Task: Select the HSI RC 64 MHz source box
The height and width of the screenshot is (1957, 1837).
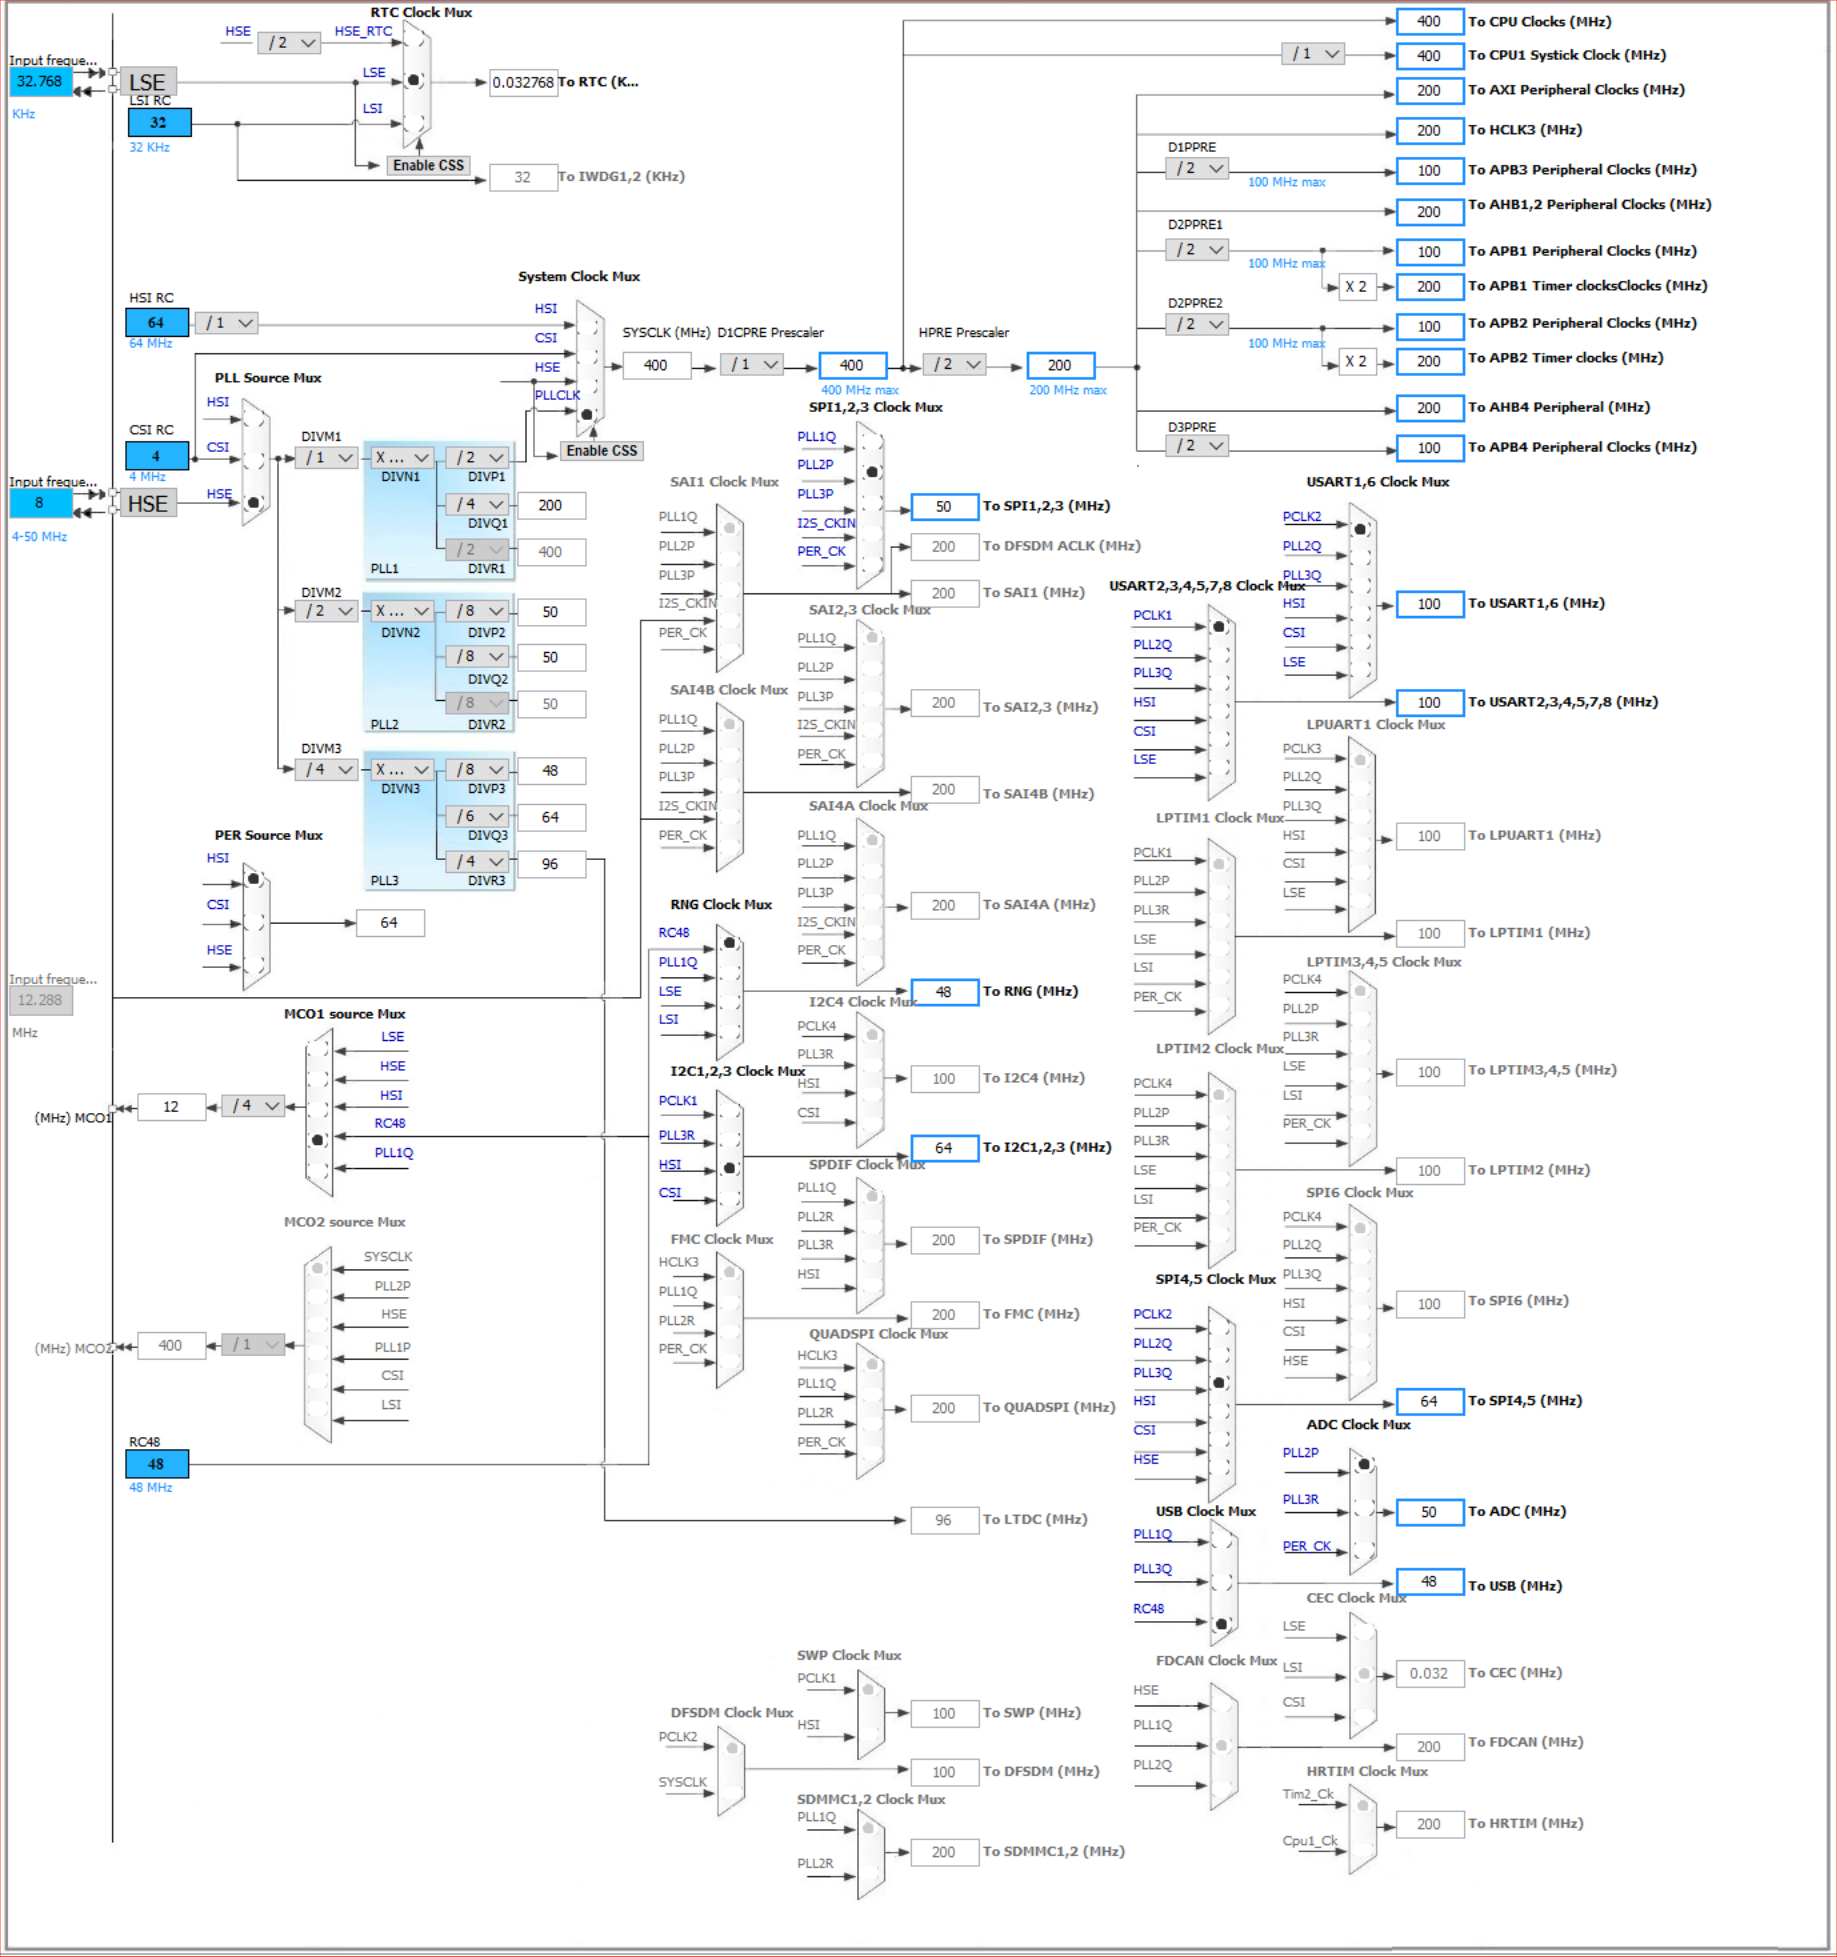Action: [156, 323]
